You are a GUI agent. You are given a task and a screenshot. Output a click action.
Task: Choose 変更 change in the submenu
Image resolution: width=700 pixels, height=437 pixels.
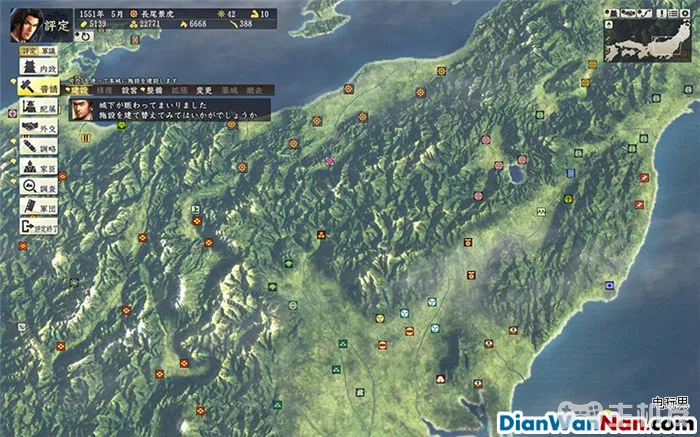[x=204, y=90]
